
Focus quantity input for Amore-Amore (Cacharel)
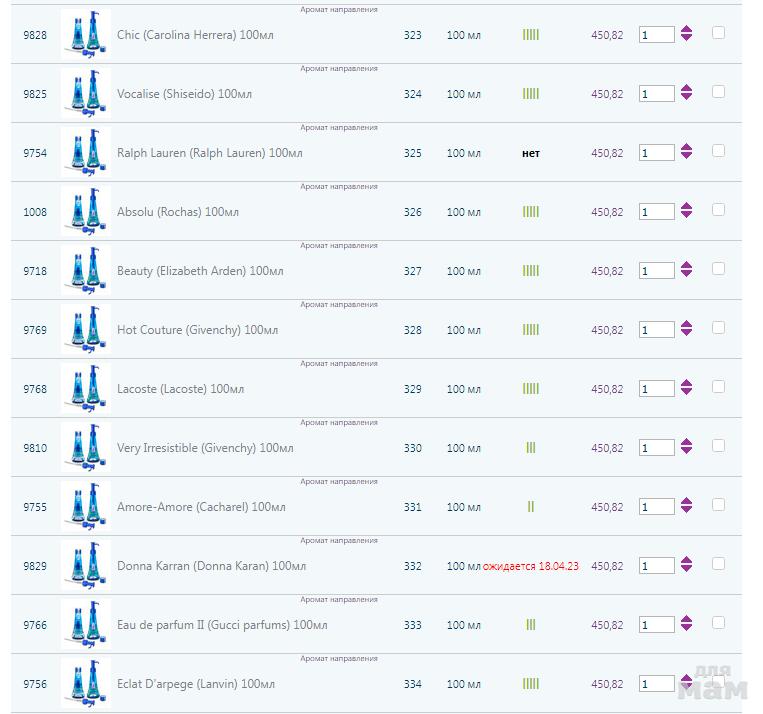pos(656,507)
